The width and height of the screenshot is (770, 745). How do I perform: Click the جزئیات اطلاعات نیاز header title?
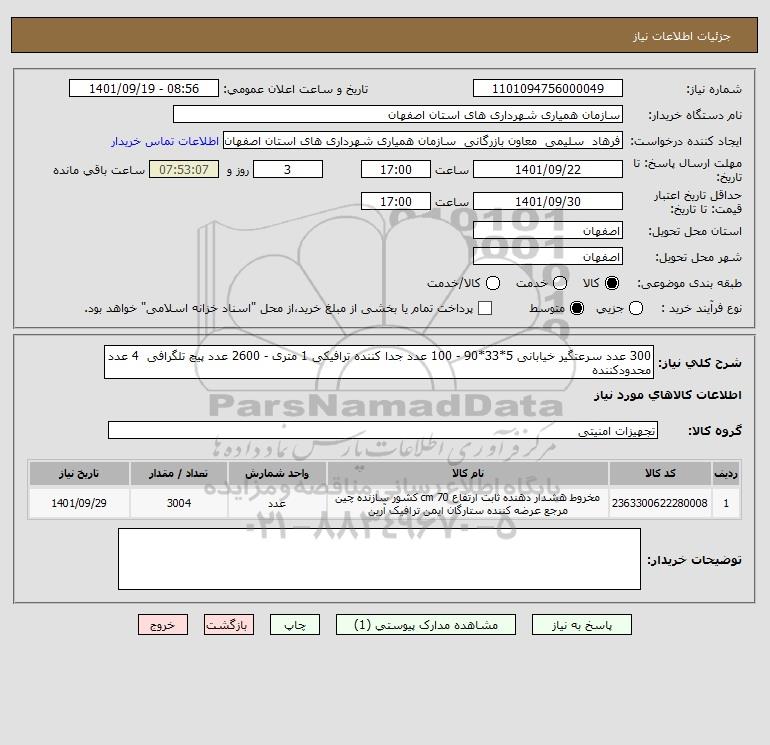682,36
